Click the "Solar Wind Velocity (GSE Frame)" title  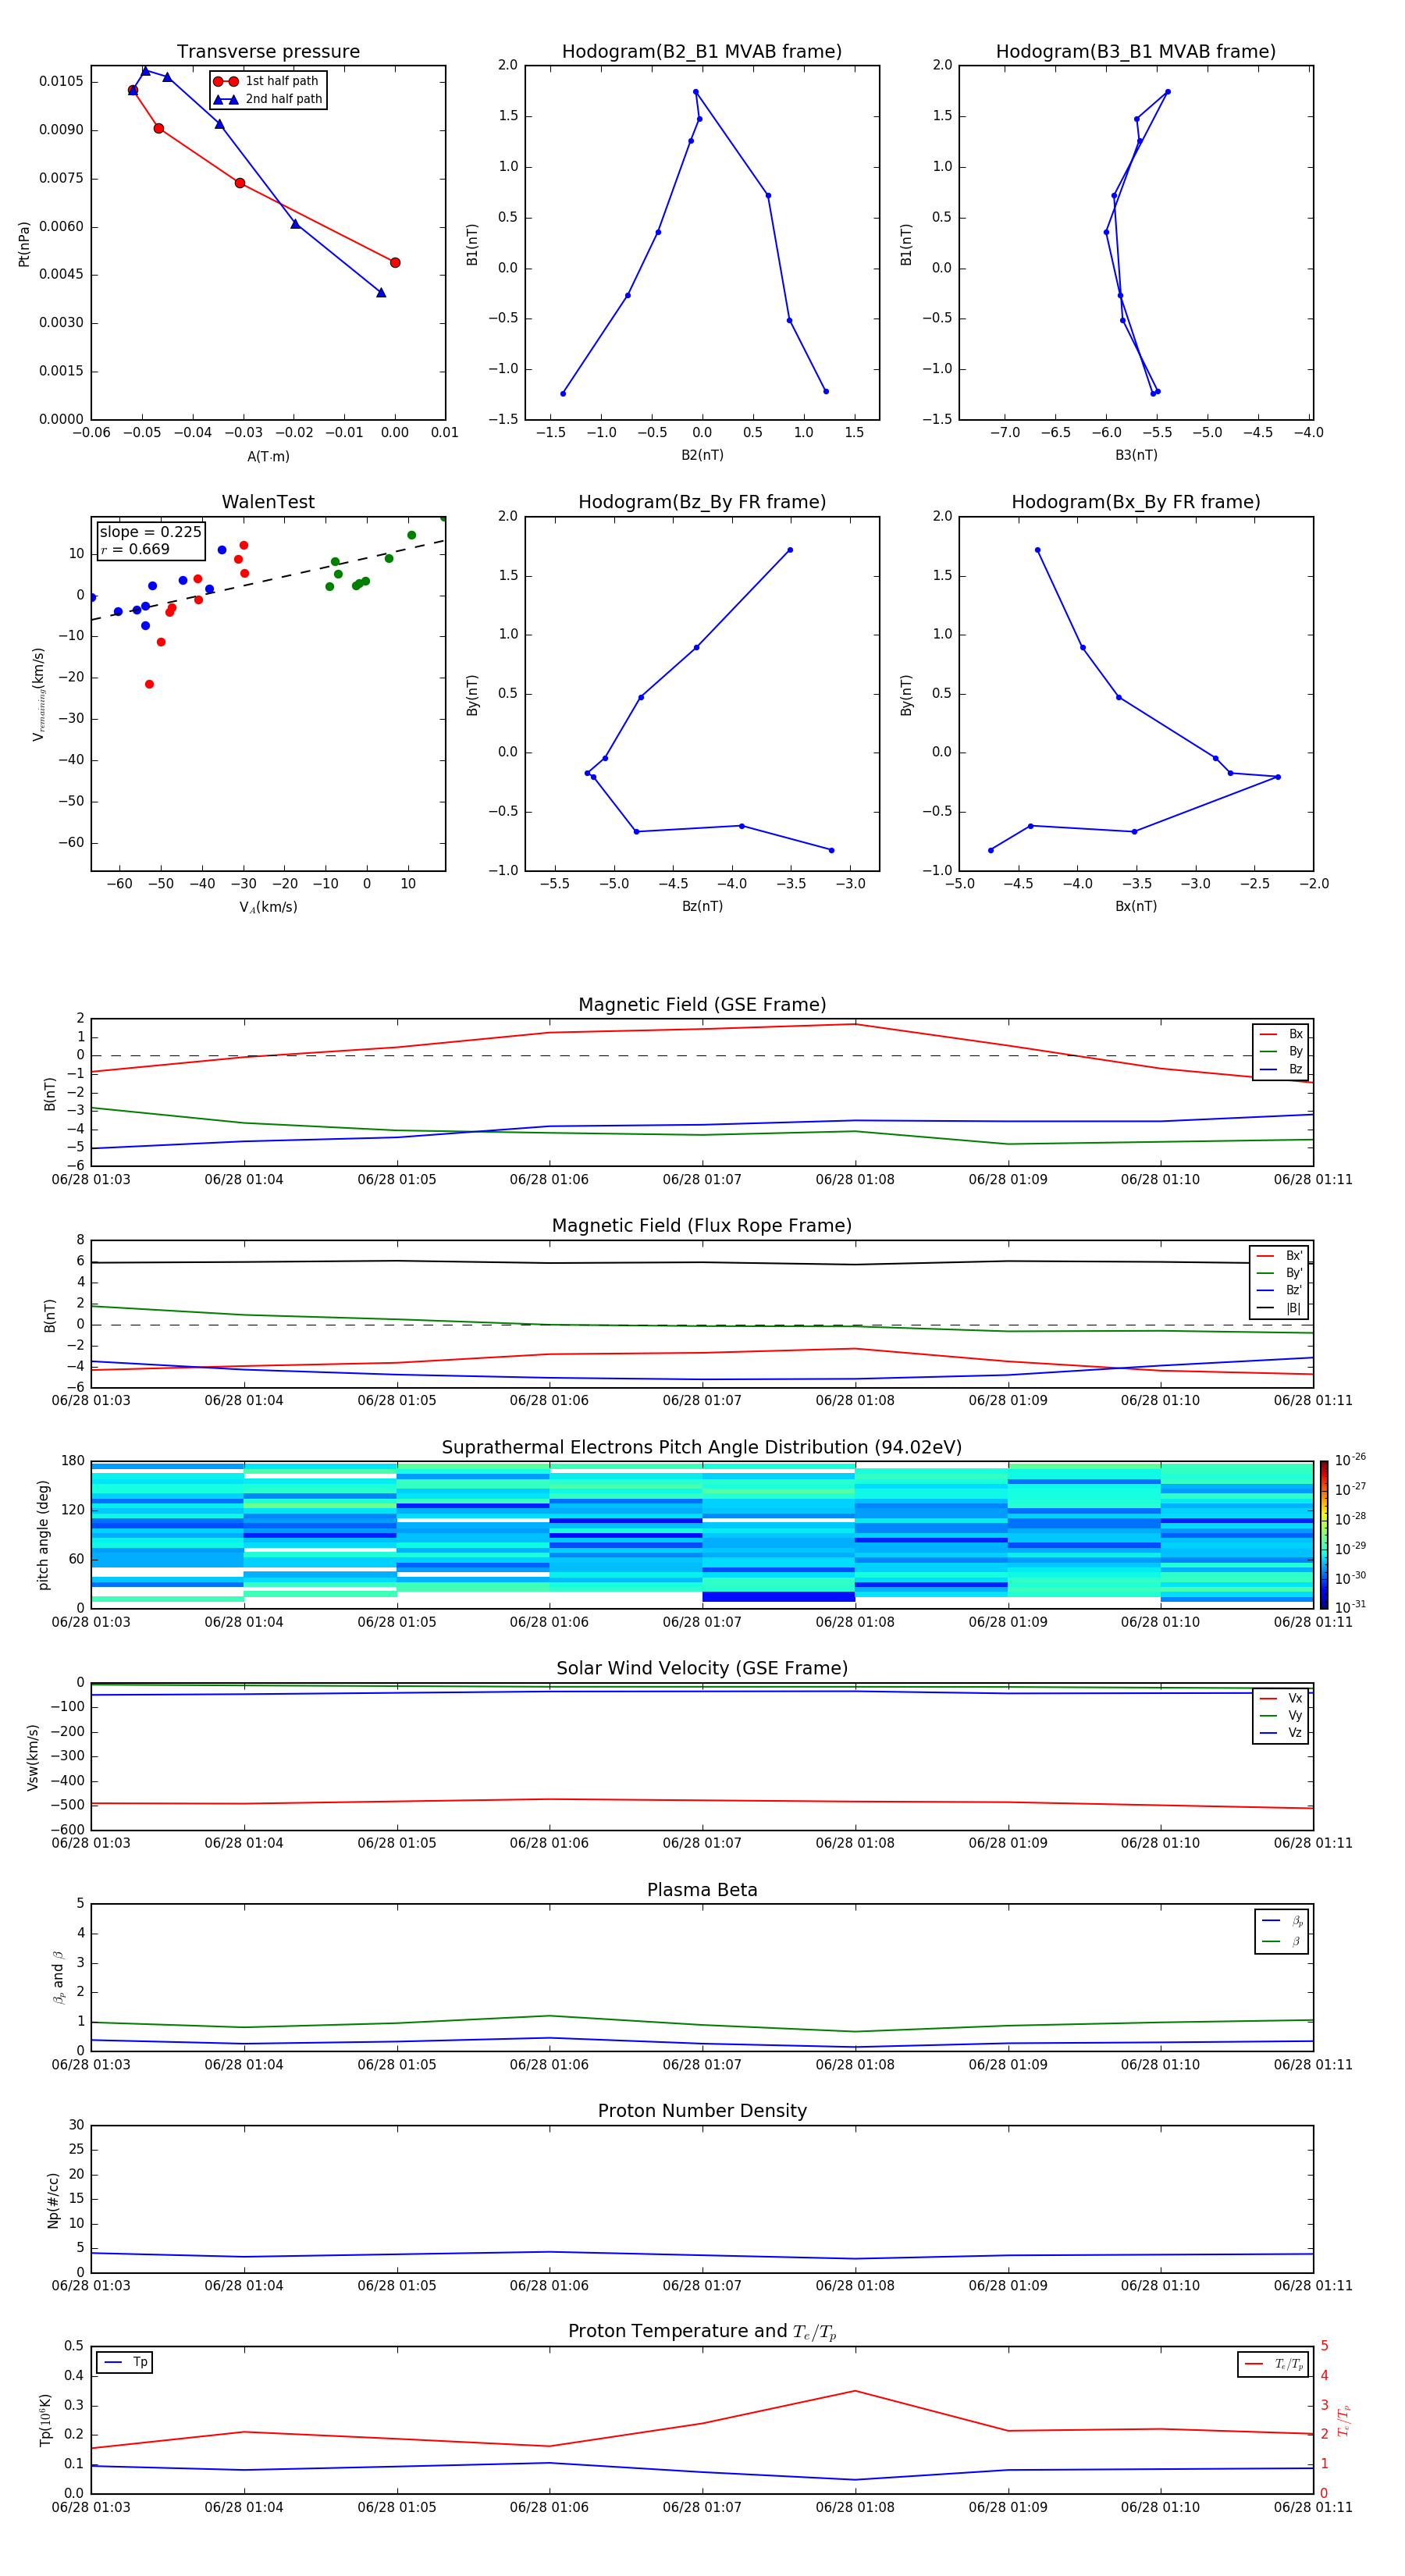(x=702, y=1669)
